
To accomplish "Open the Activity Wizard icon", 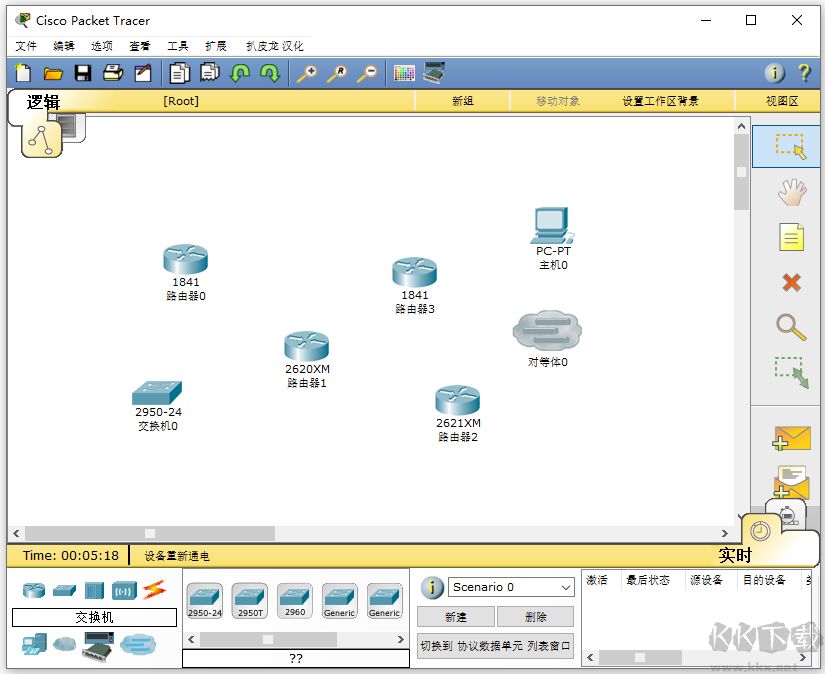I will [x=143, y=73].
